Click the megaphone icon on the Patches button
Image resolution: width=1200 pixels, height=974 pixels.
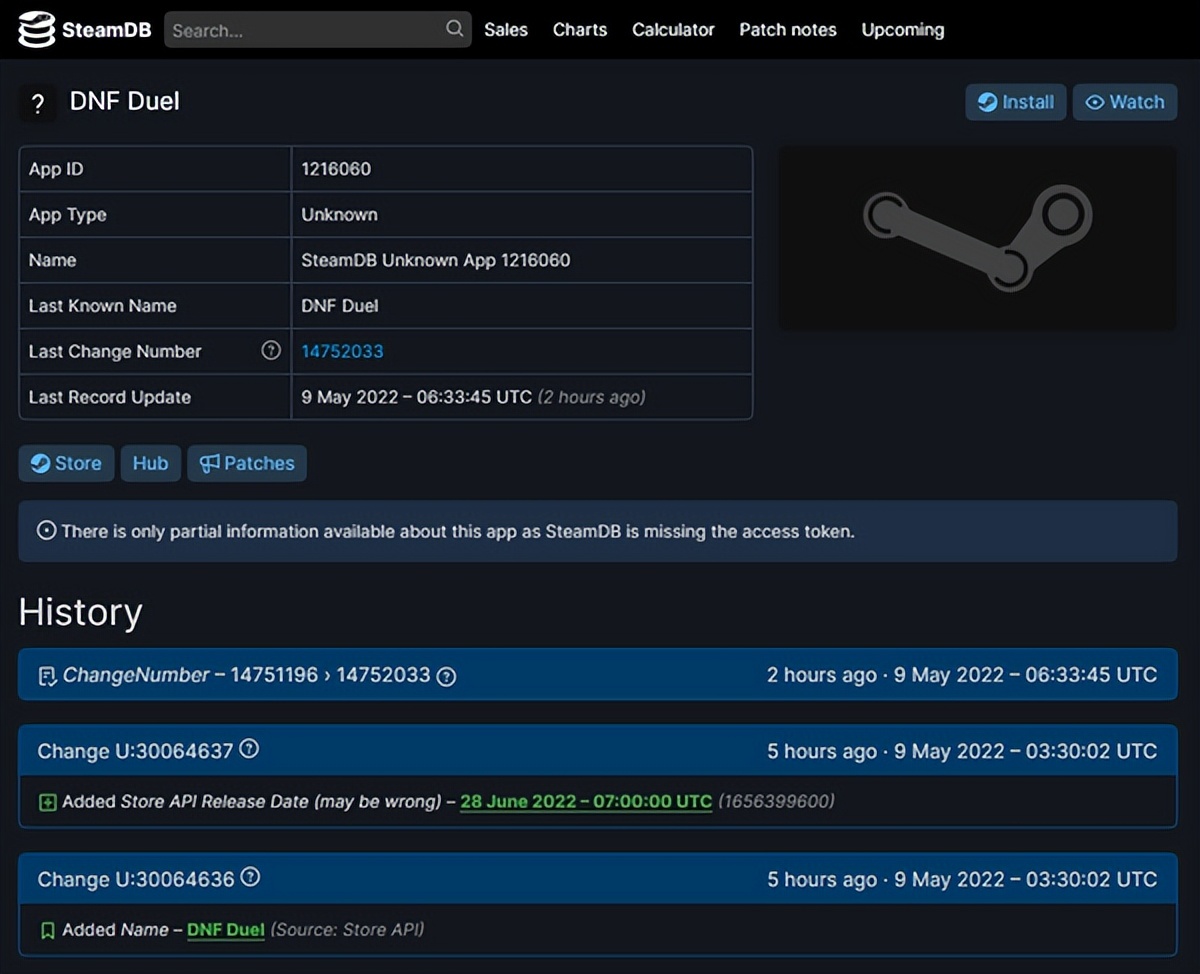210,463
